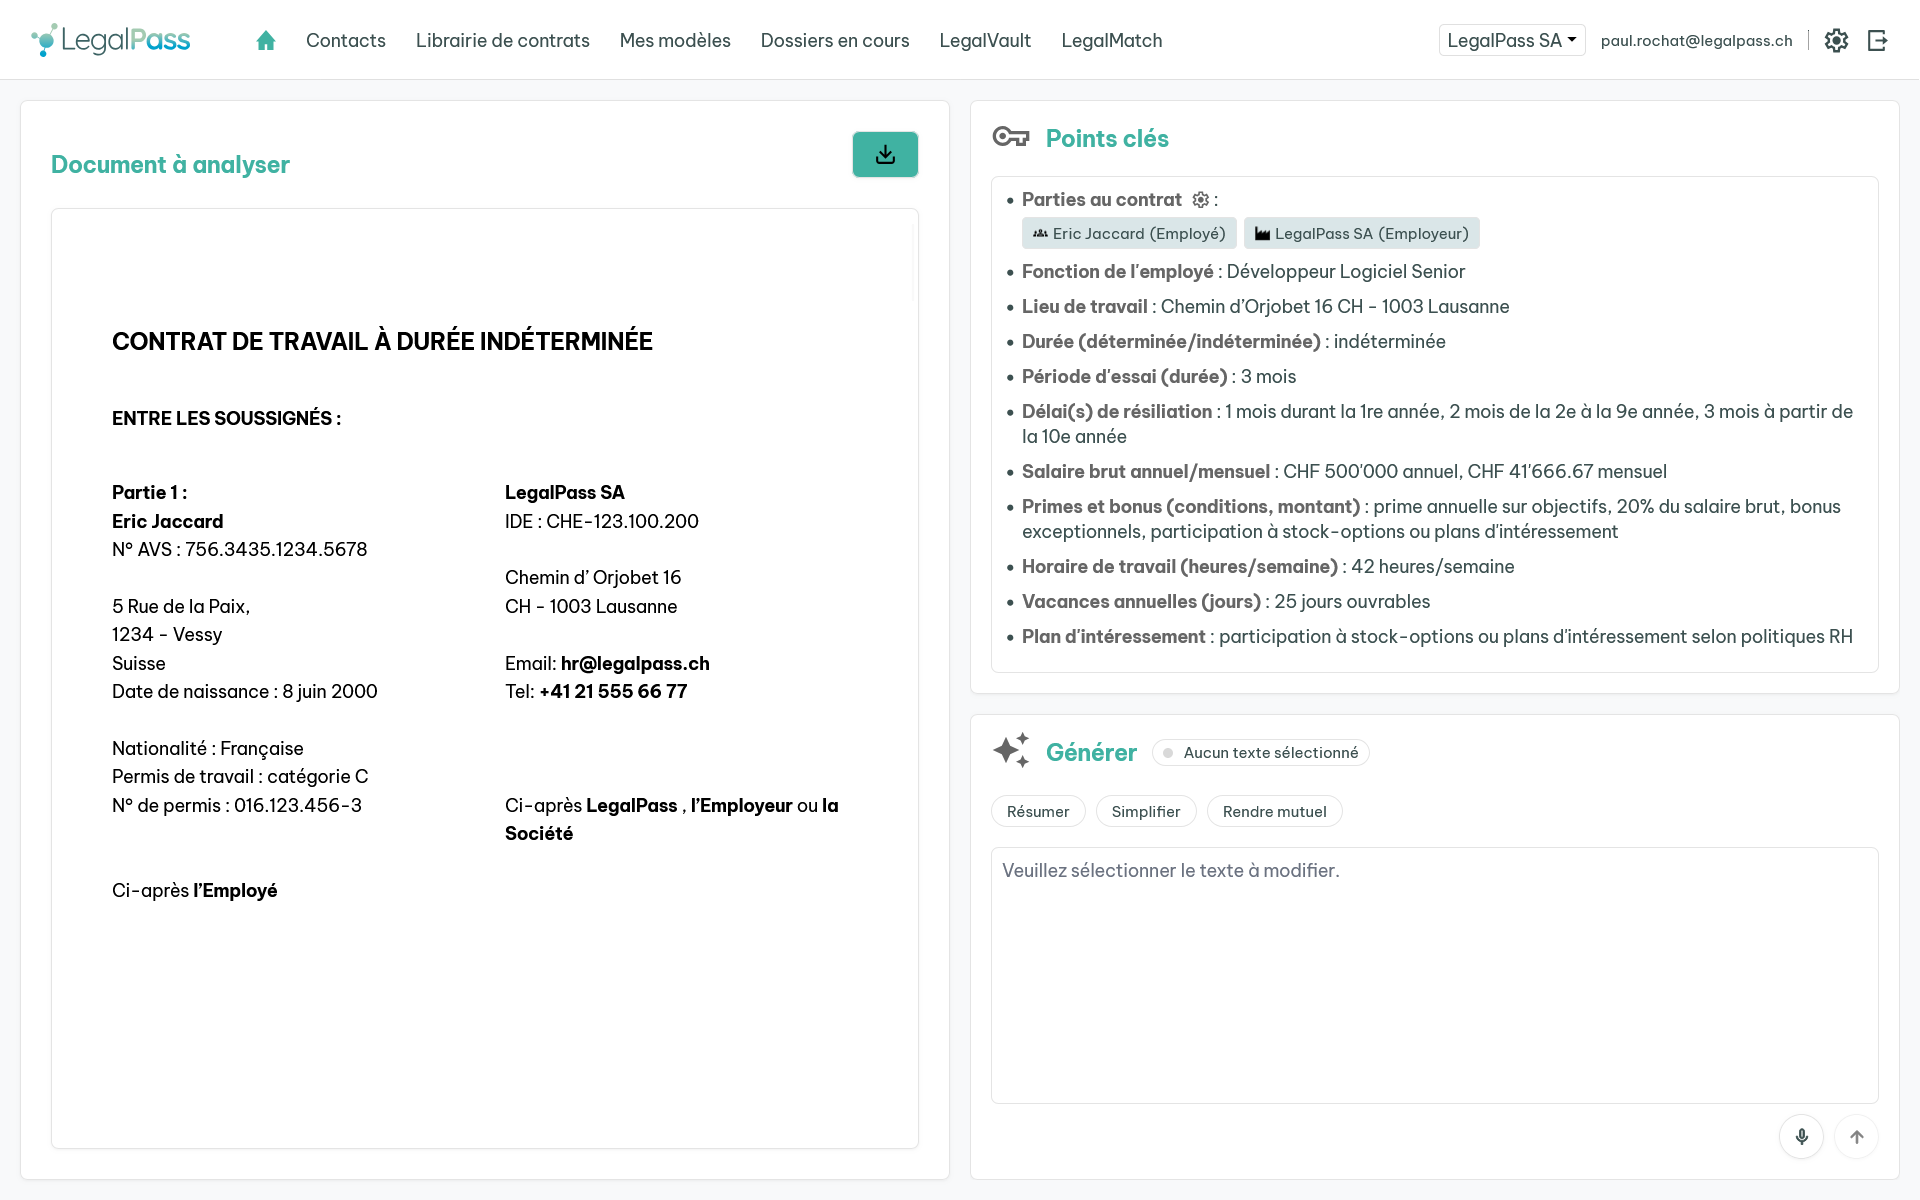The image size is (1920, 1200).
Task: Click the 'Fonction de l'employé' key point
Action: tap(1243, 271)
